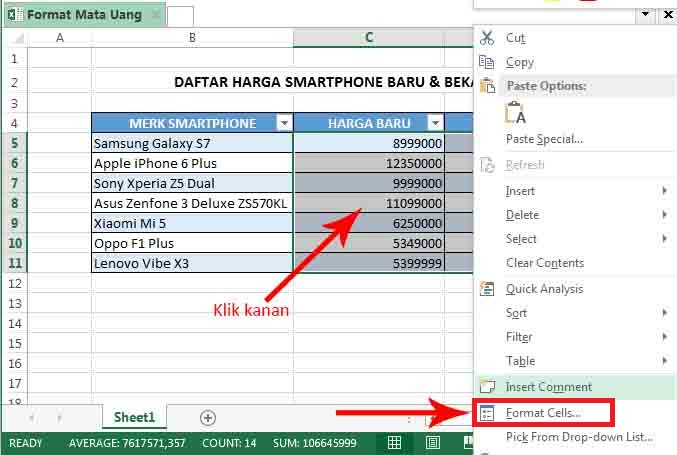
Task: Click the READY status indicator
Action: pos(25,443)
